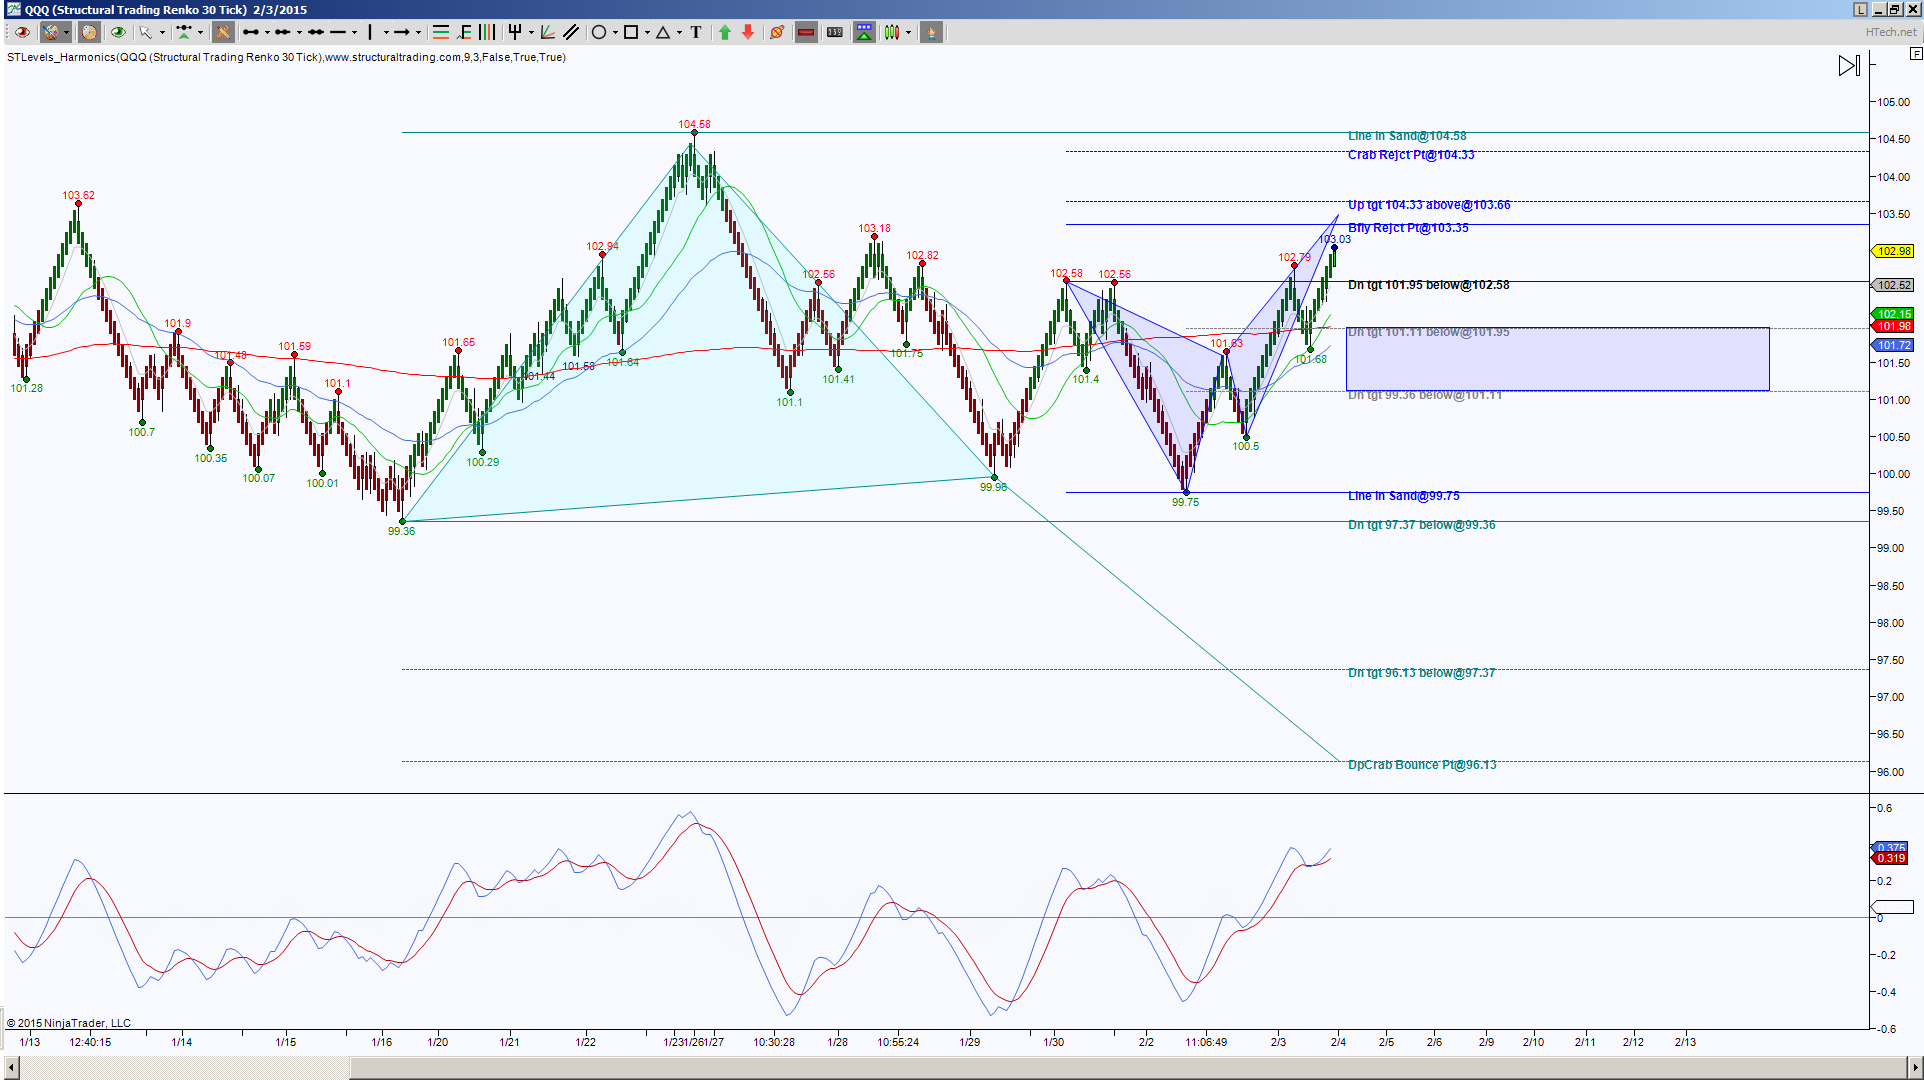This screenshot has height=1080, width=1924.
Task: Click the yellow 102.98 price marker
Action: [x=1893, y=251]
